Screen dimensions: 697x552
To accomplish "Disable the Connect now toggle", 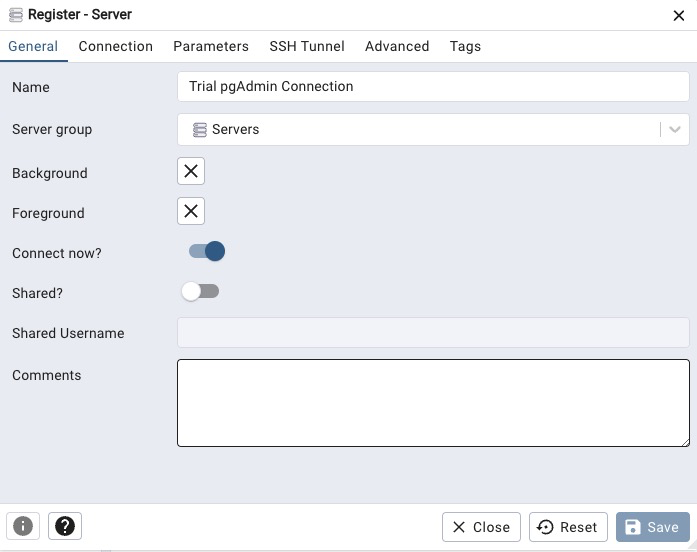I will click(x=207, y=251).
